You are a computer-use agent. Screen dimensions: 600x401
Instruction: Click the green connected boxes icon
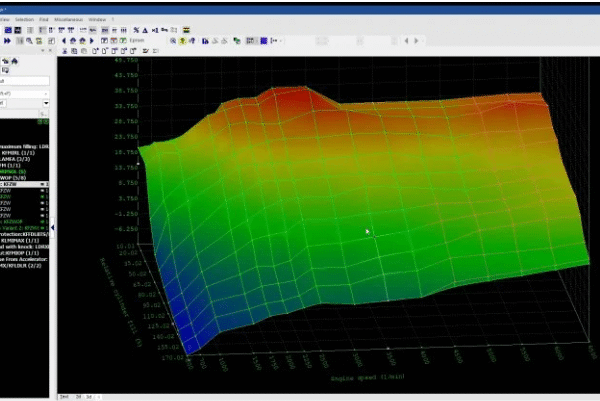coord(237,41)
